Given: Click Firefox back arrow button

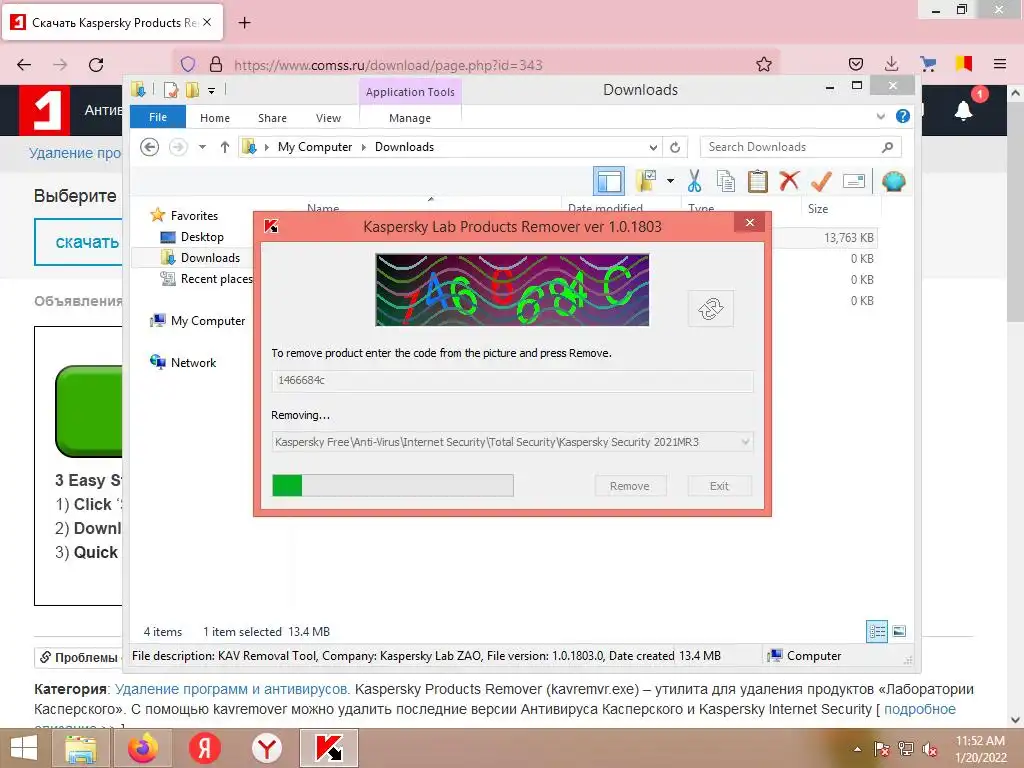Looking at the screenshot, I should (x=24, y=65).
